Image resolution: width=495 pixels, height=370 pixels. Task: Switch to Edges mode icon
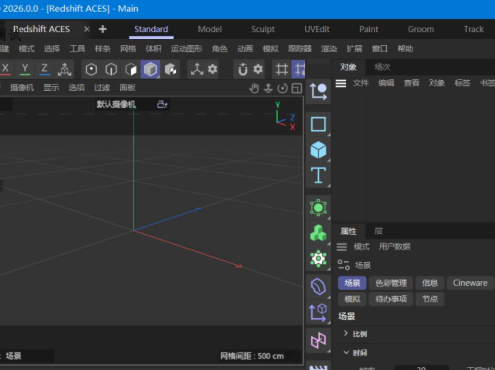click(x=111, y=69)
